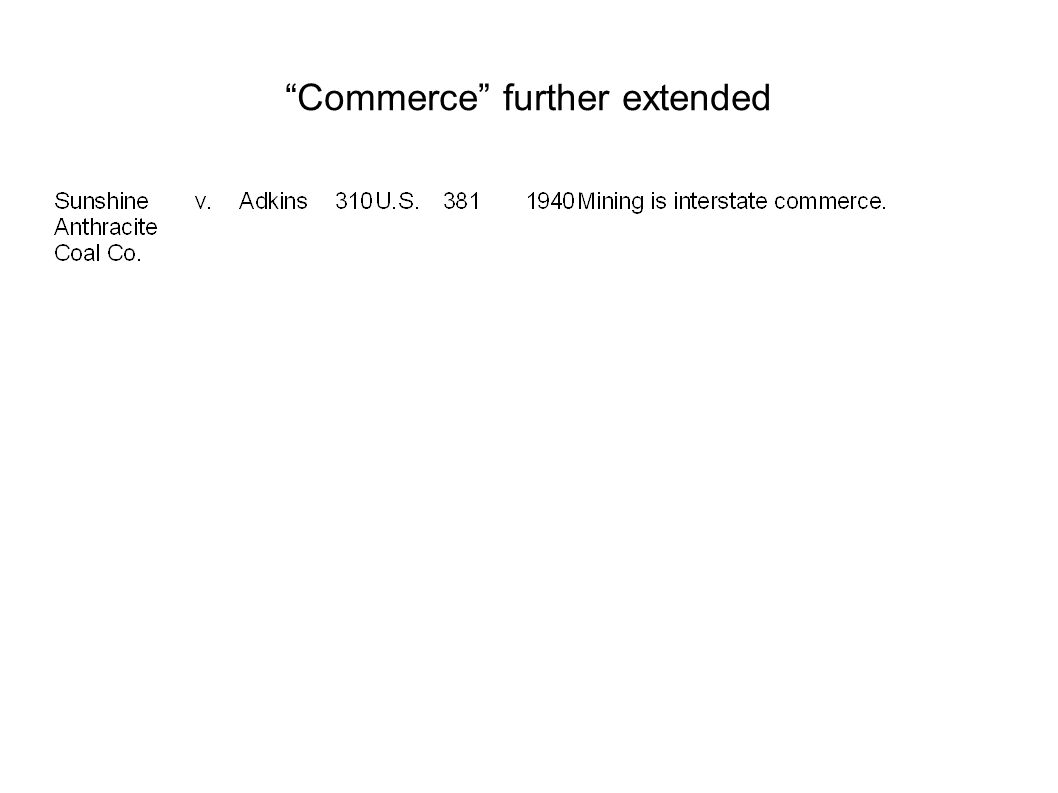The width and height of the screenshot is (1058, 793).
Task: Click the text "Coal Co."
Action: (98, 254)
